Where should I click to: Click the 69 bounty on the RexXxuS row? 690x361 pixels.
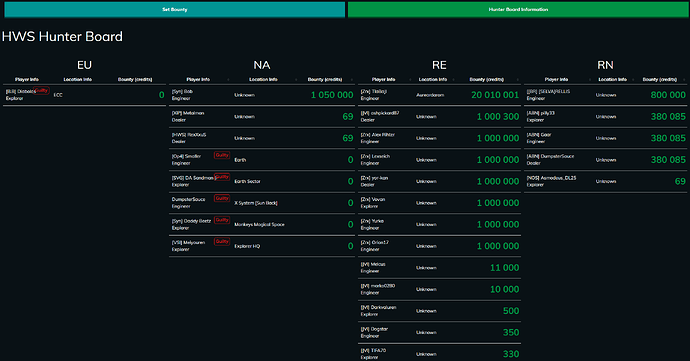[x=348, y=138]
